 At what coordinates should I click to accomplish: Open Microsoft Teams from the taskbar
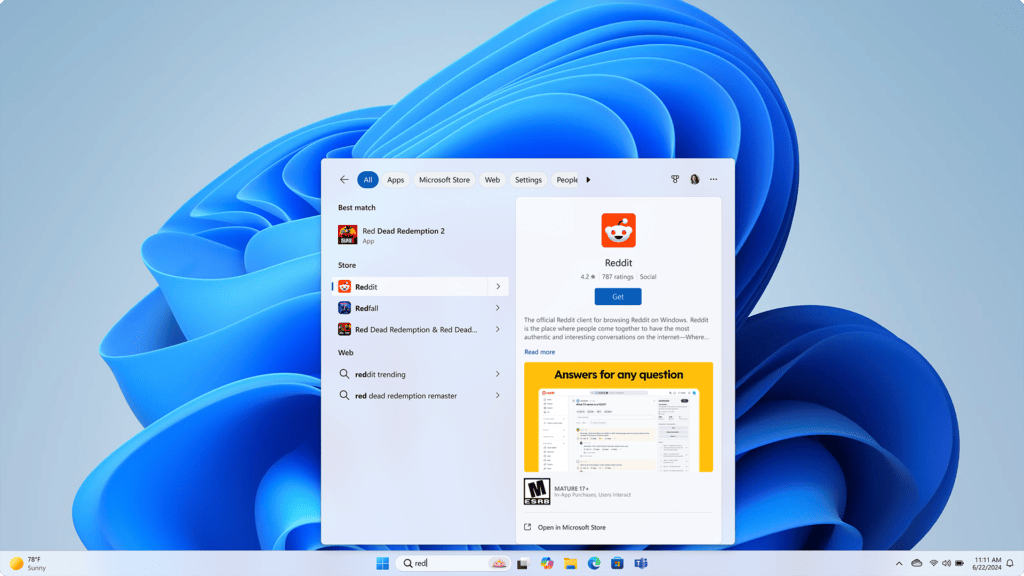click(x=640, y=562)
